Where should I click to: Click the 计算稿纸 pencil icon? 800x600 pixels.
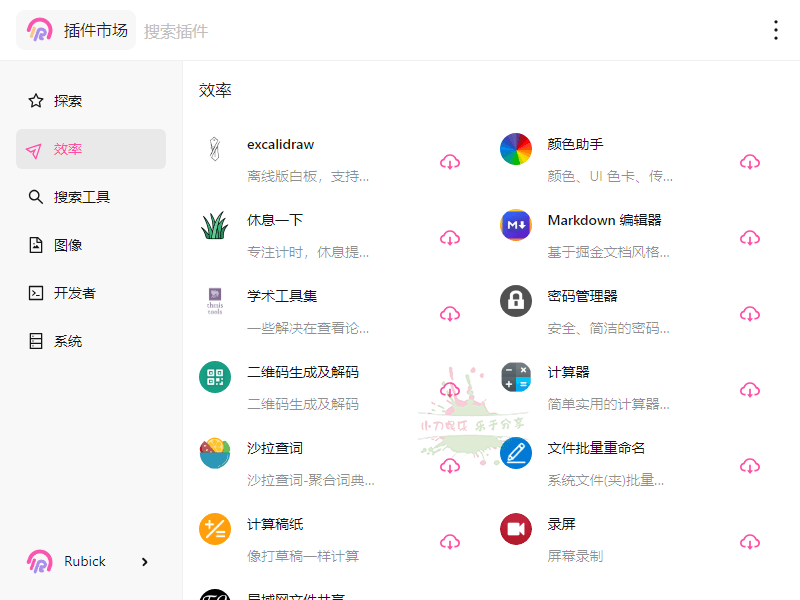point(214,530)
